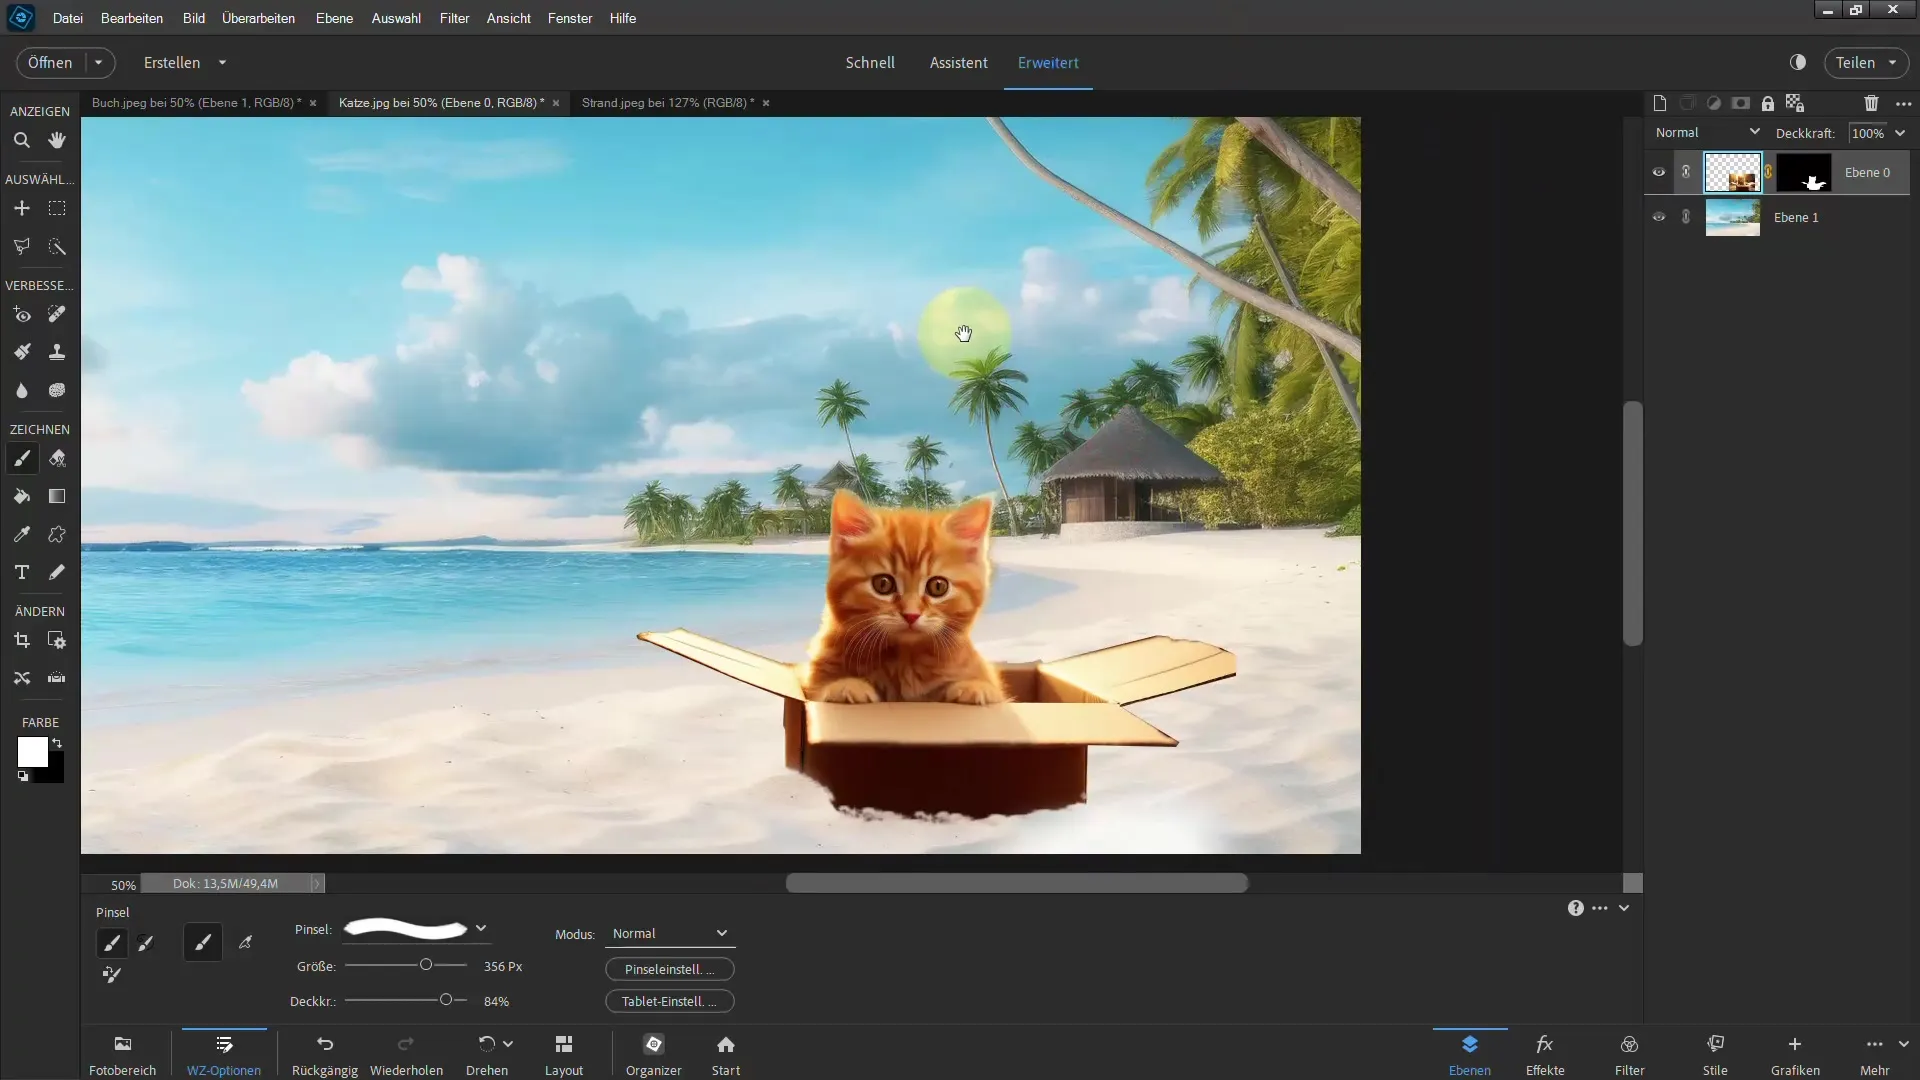Toggle foreground/background color swap
The width and height of the screenshot is (1920, 1080).
pyautogui.click(x=58, y=742)
